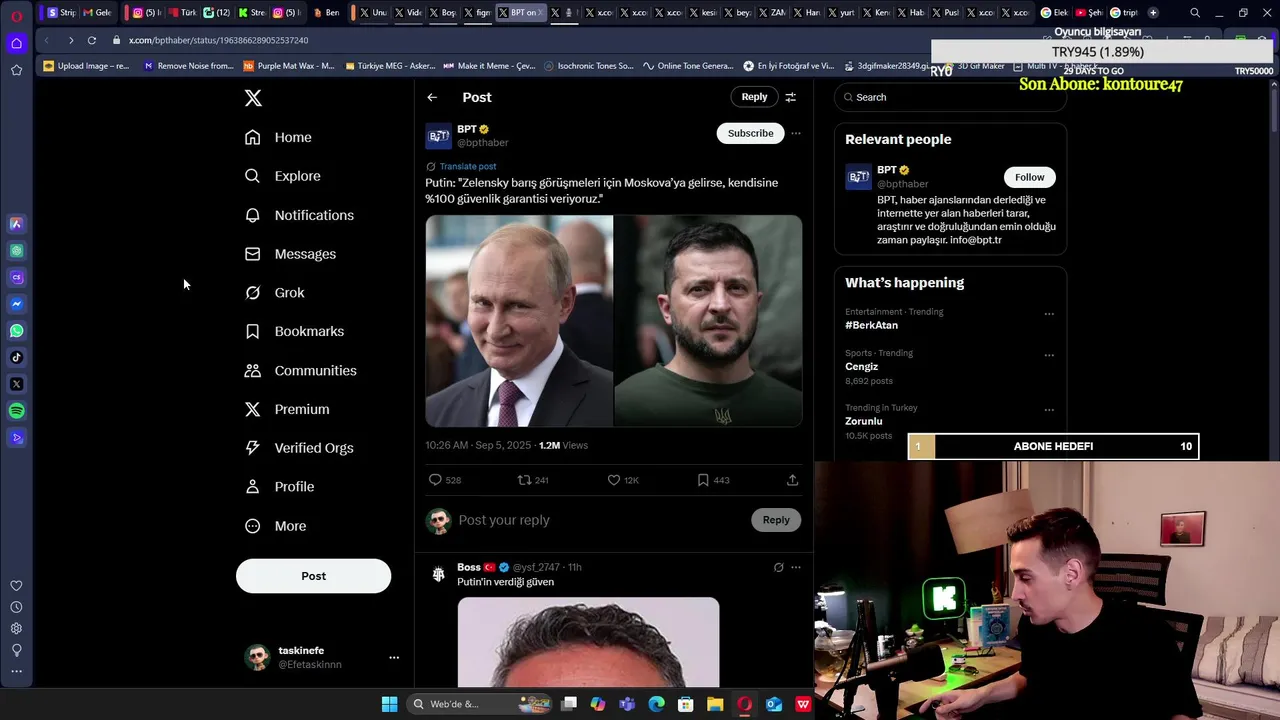This screenshot has width=1280, height=720.
Task: Open the Explore page
Action: [283, 176]
